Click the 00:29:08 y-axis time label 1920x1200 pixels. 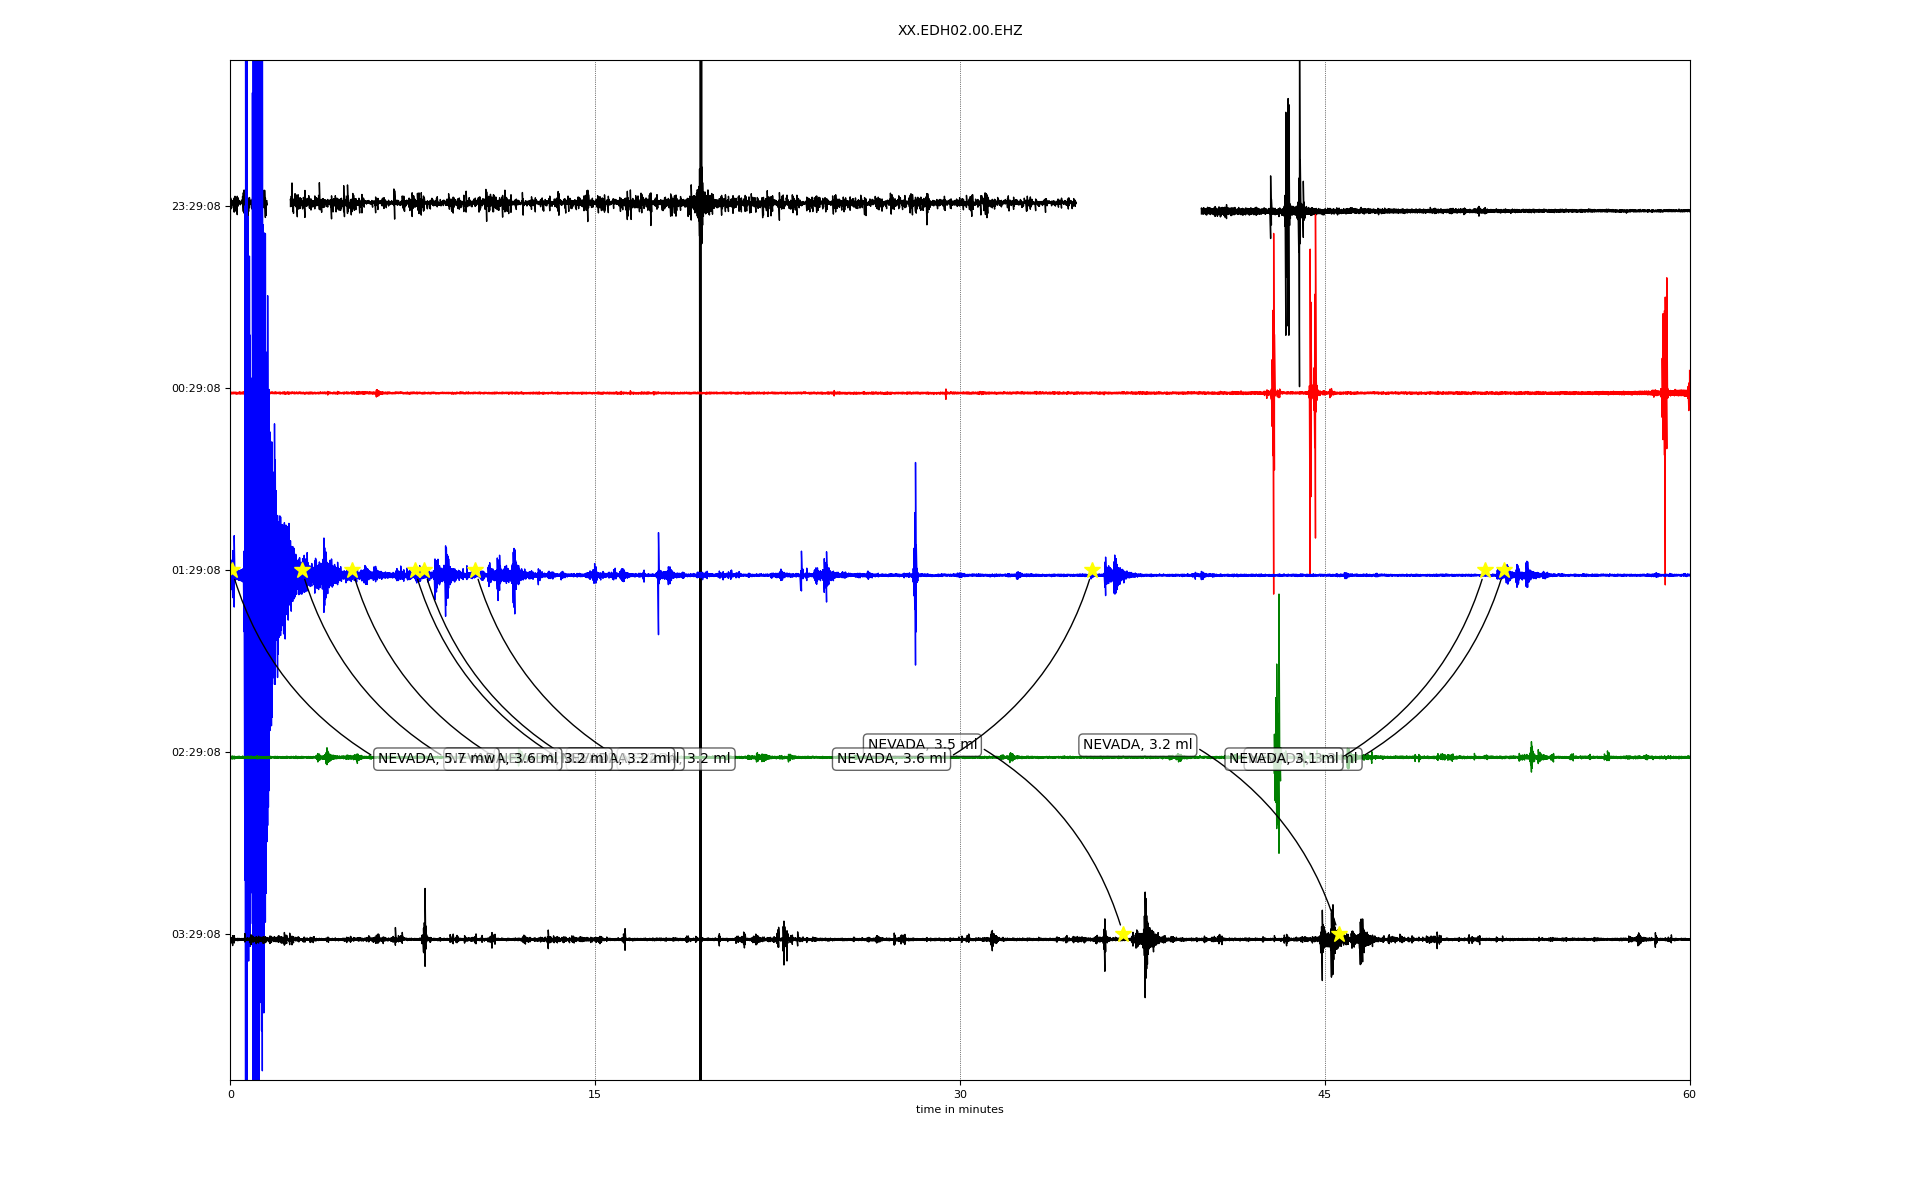pyautogui.click(x=196, y=389)
